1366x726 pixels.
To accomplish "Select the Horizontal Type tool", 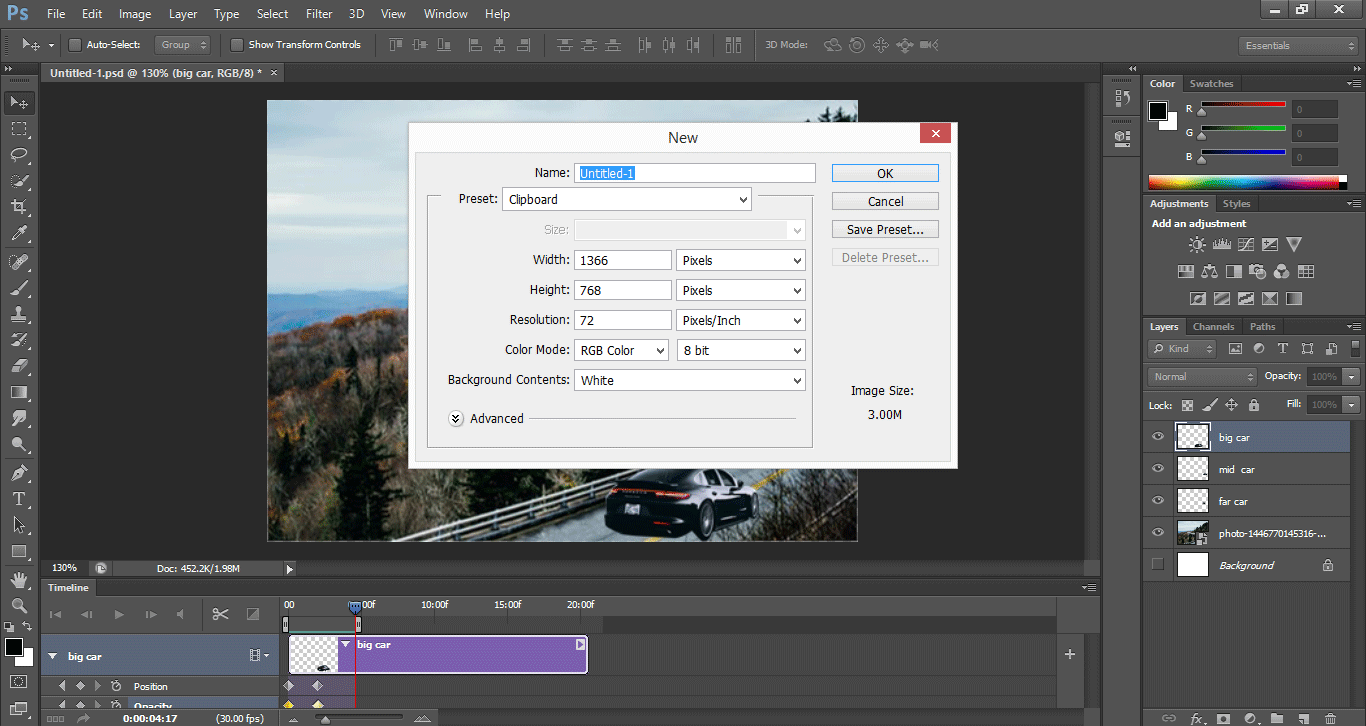I will [x=19, y=498].
